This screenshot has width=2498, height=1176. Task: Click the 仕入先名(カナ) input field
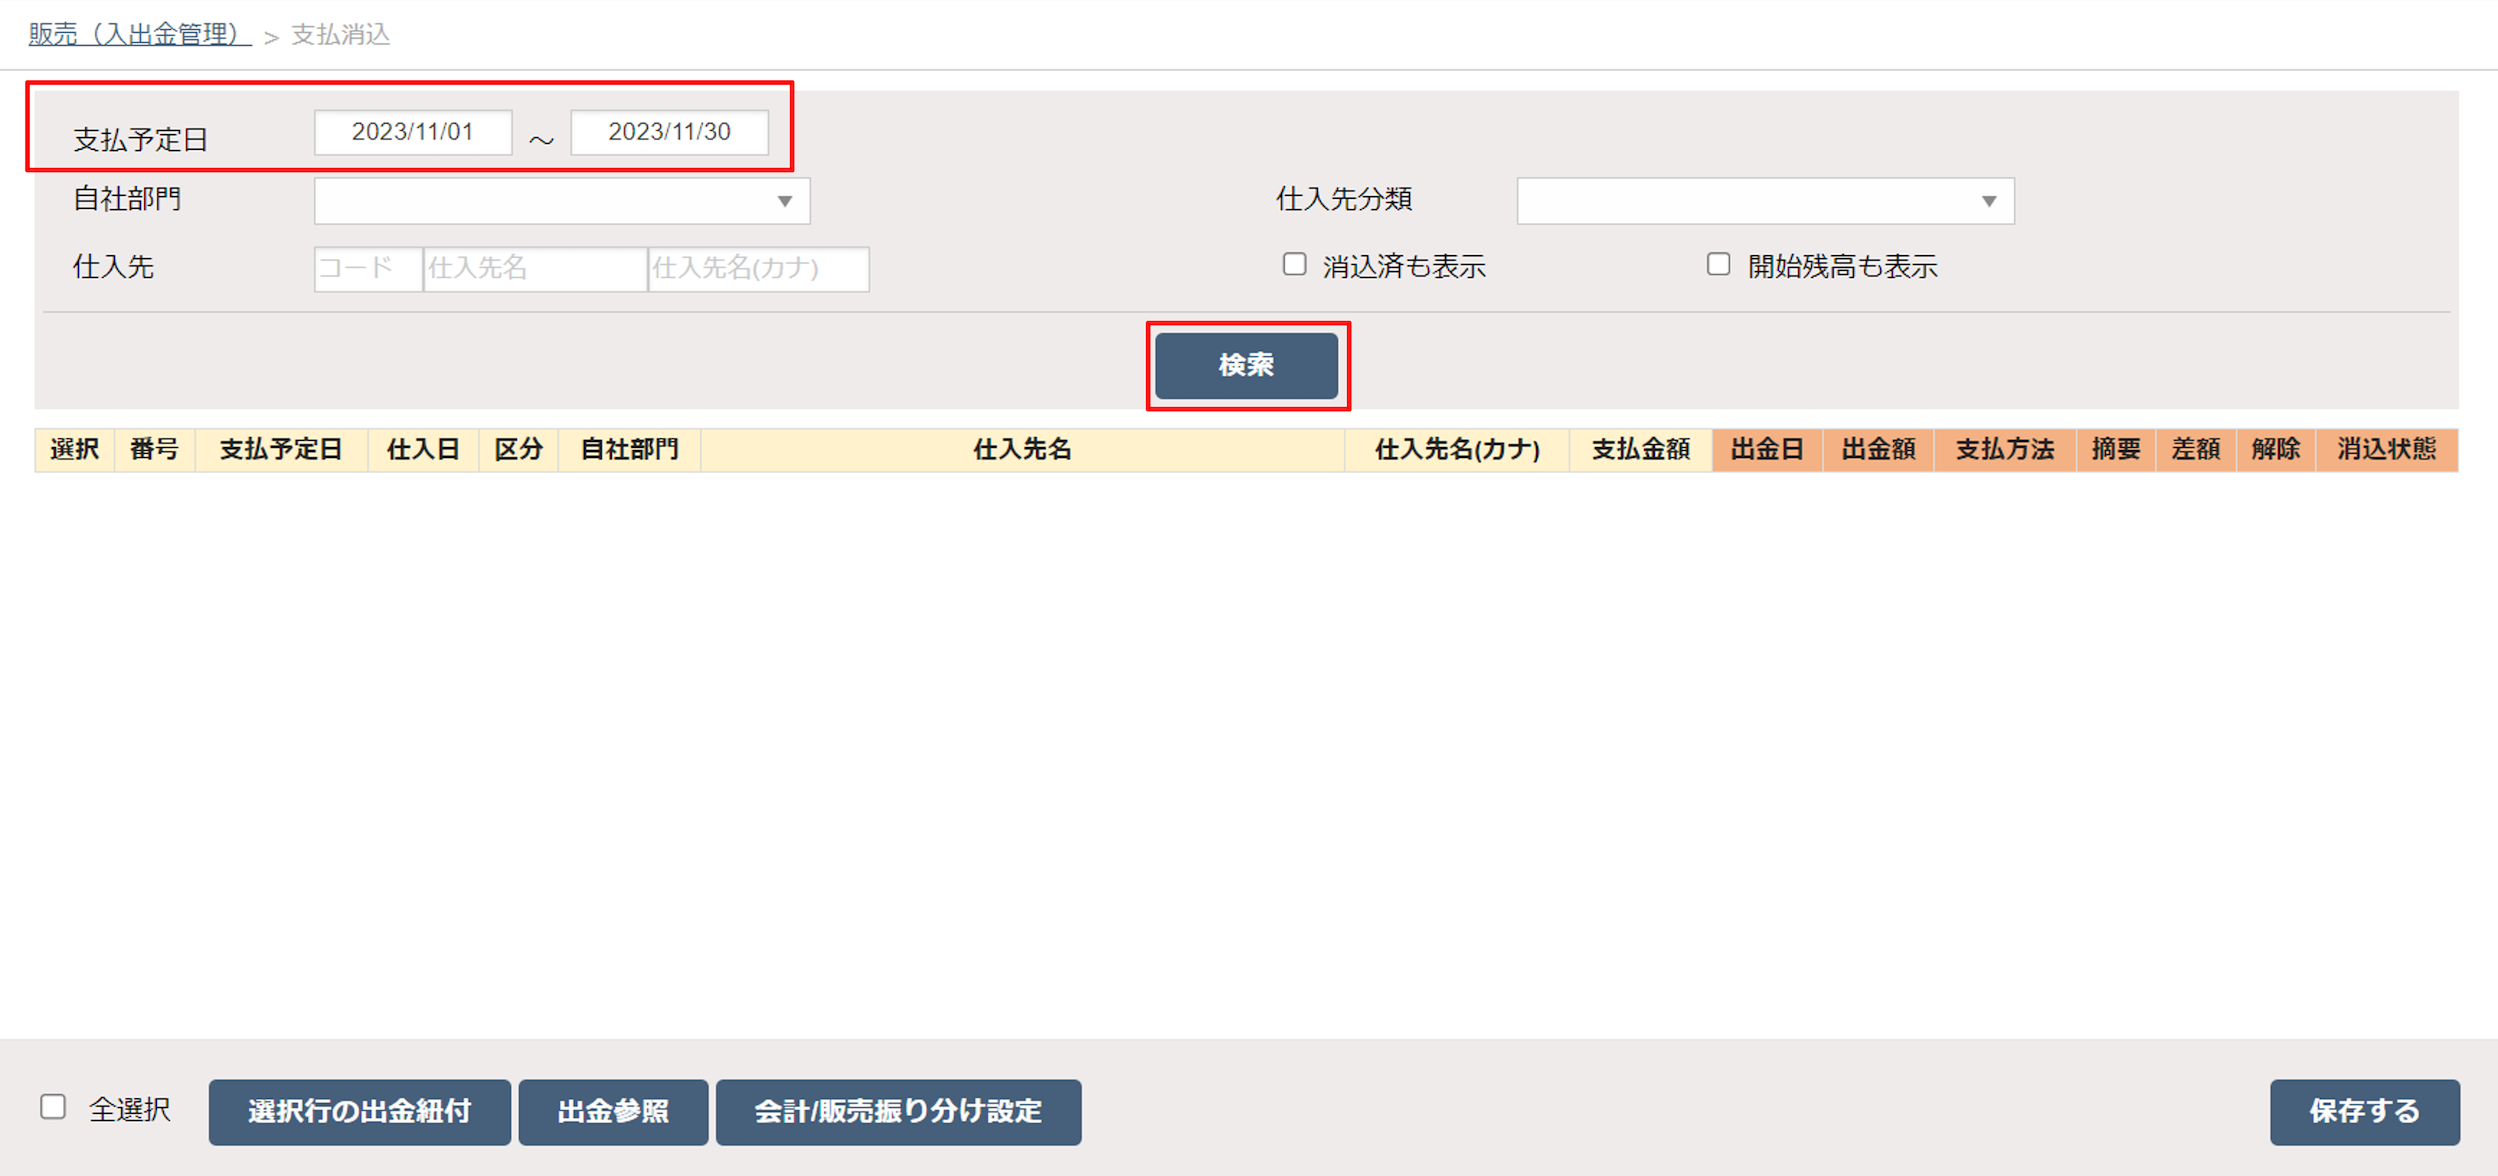point(757,268)
